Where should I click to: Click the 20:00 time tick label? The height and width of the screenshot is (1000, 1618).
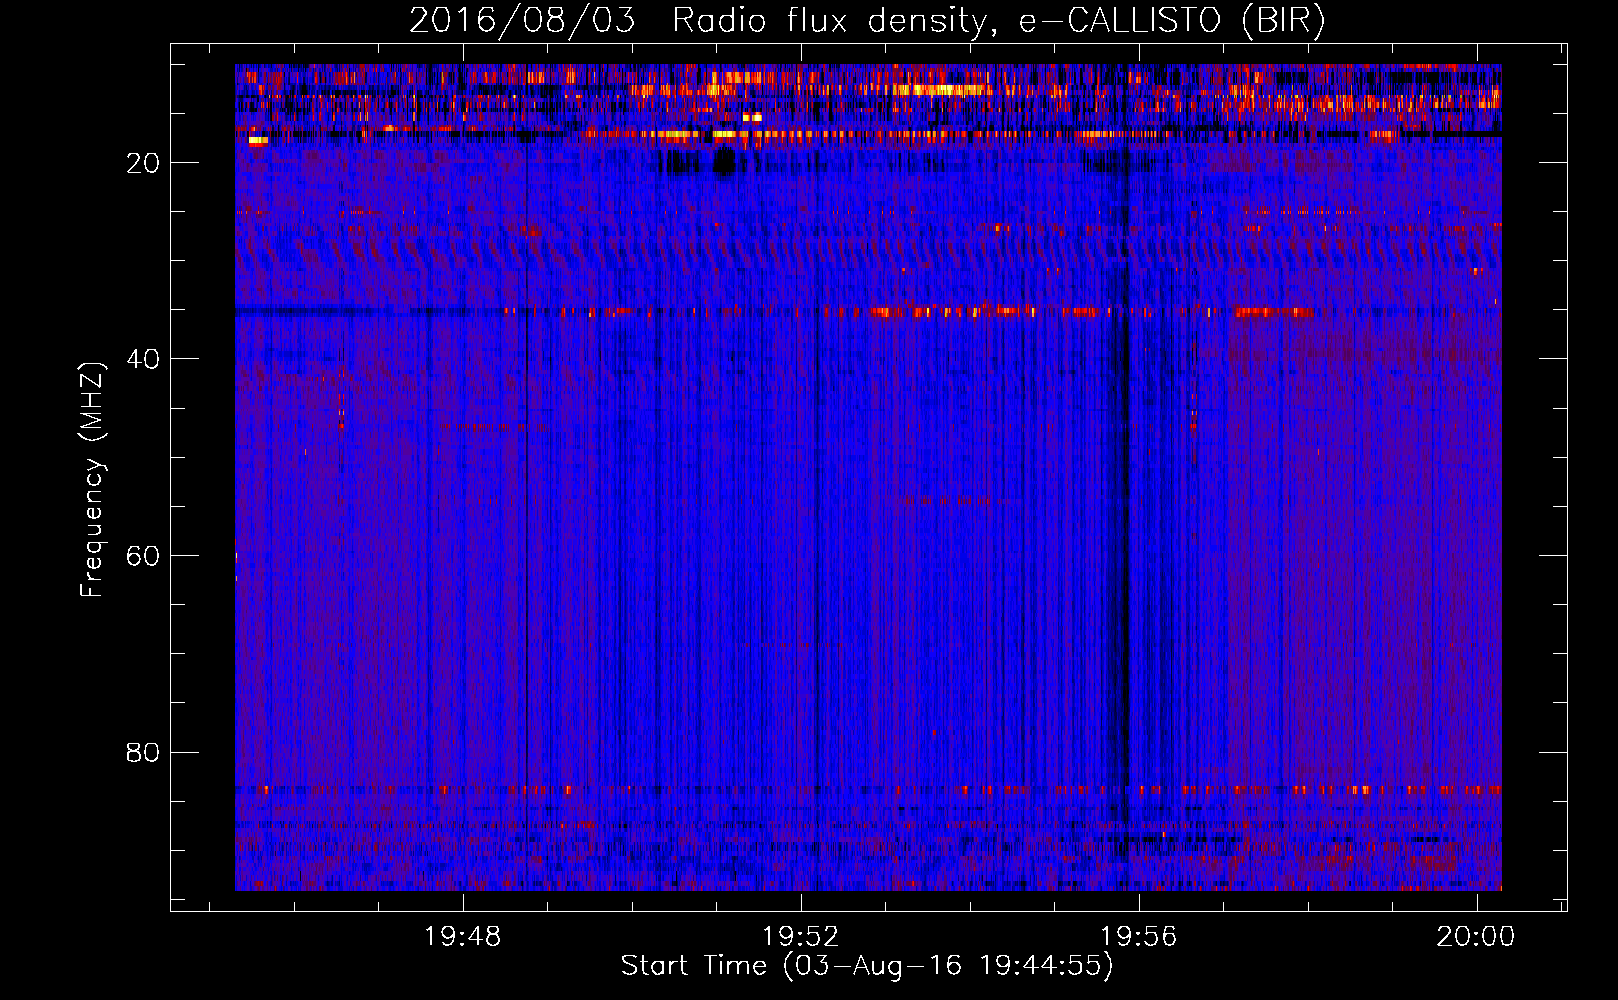pyautogui.click(x=1476, y=937)
